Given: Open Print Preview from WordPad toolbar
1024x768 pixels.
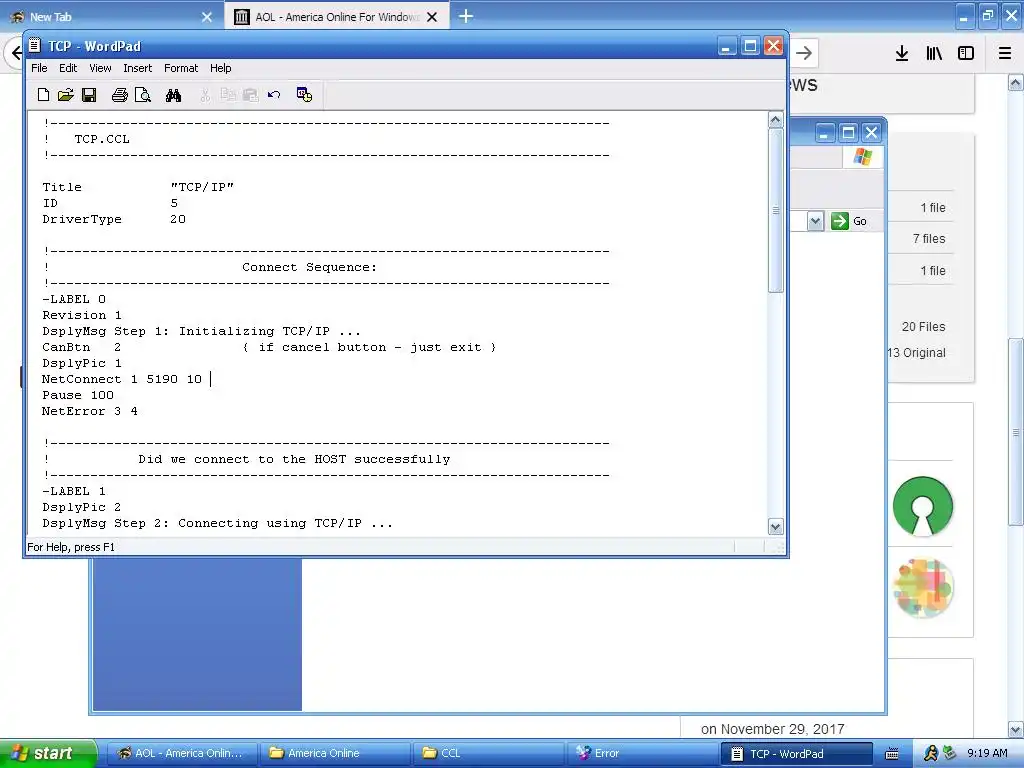Looking at the screenshot, I should pos(142,95).
